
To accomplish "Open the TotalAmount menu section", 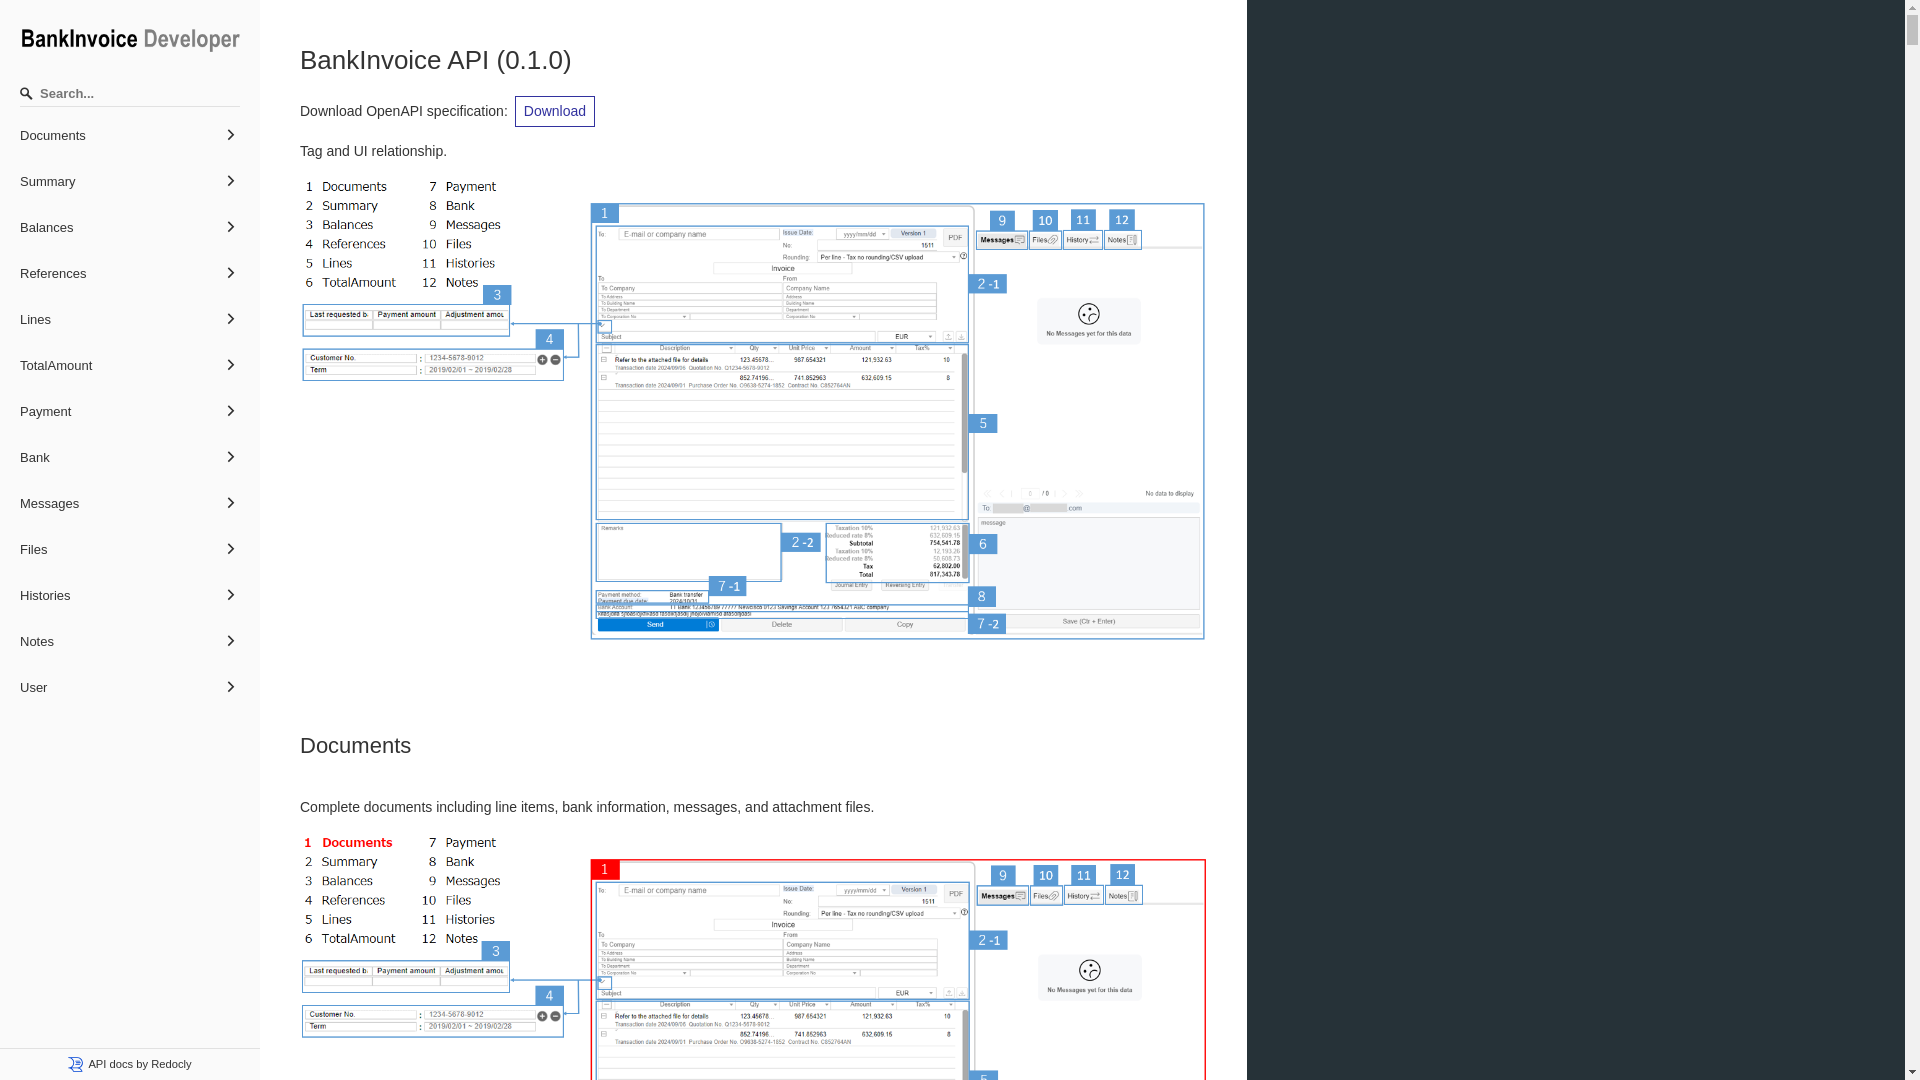I will click(130, 365).
